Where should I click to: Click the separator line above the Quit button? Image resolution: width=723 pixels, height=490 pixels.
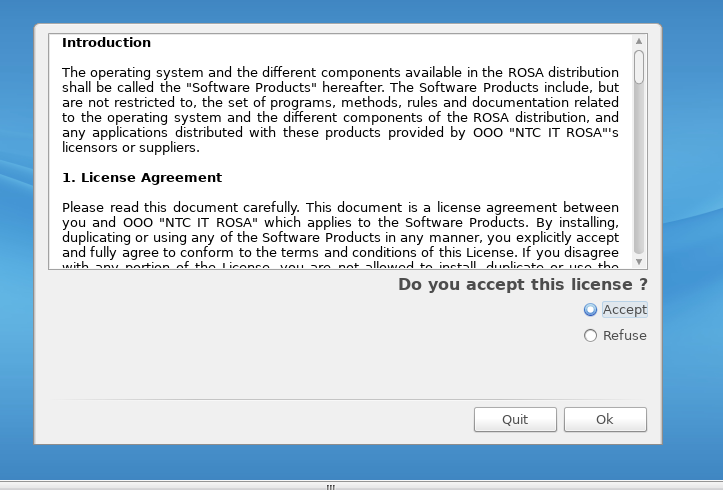coord(348,399)
